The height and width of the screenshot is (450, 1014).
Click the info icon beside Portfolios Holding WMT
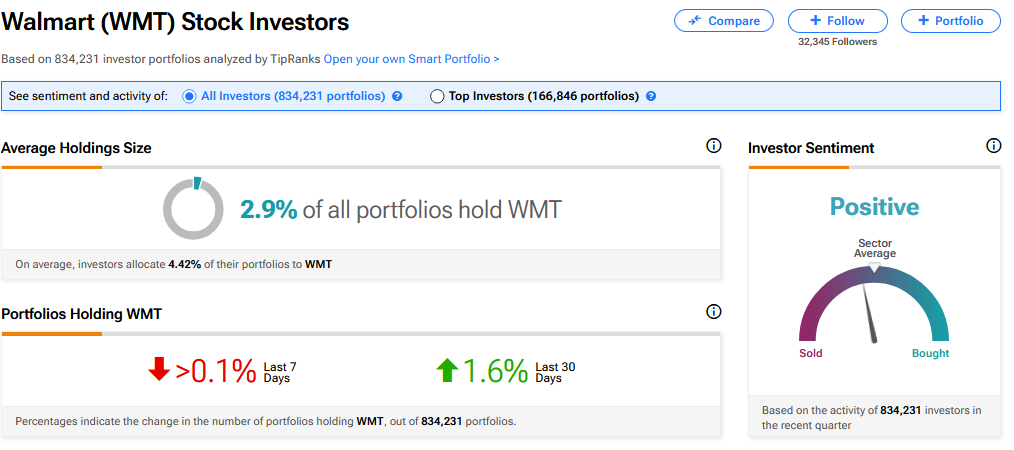713,312
